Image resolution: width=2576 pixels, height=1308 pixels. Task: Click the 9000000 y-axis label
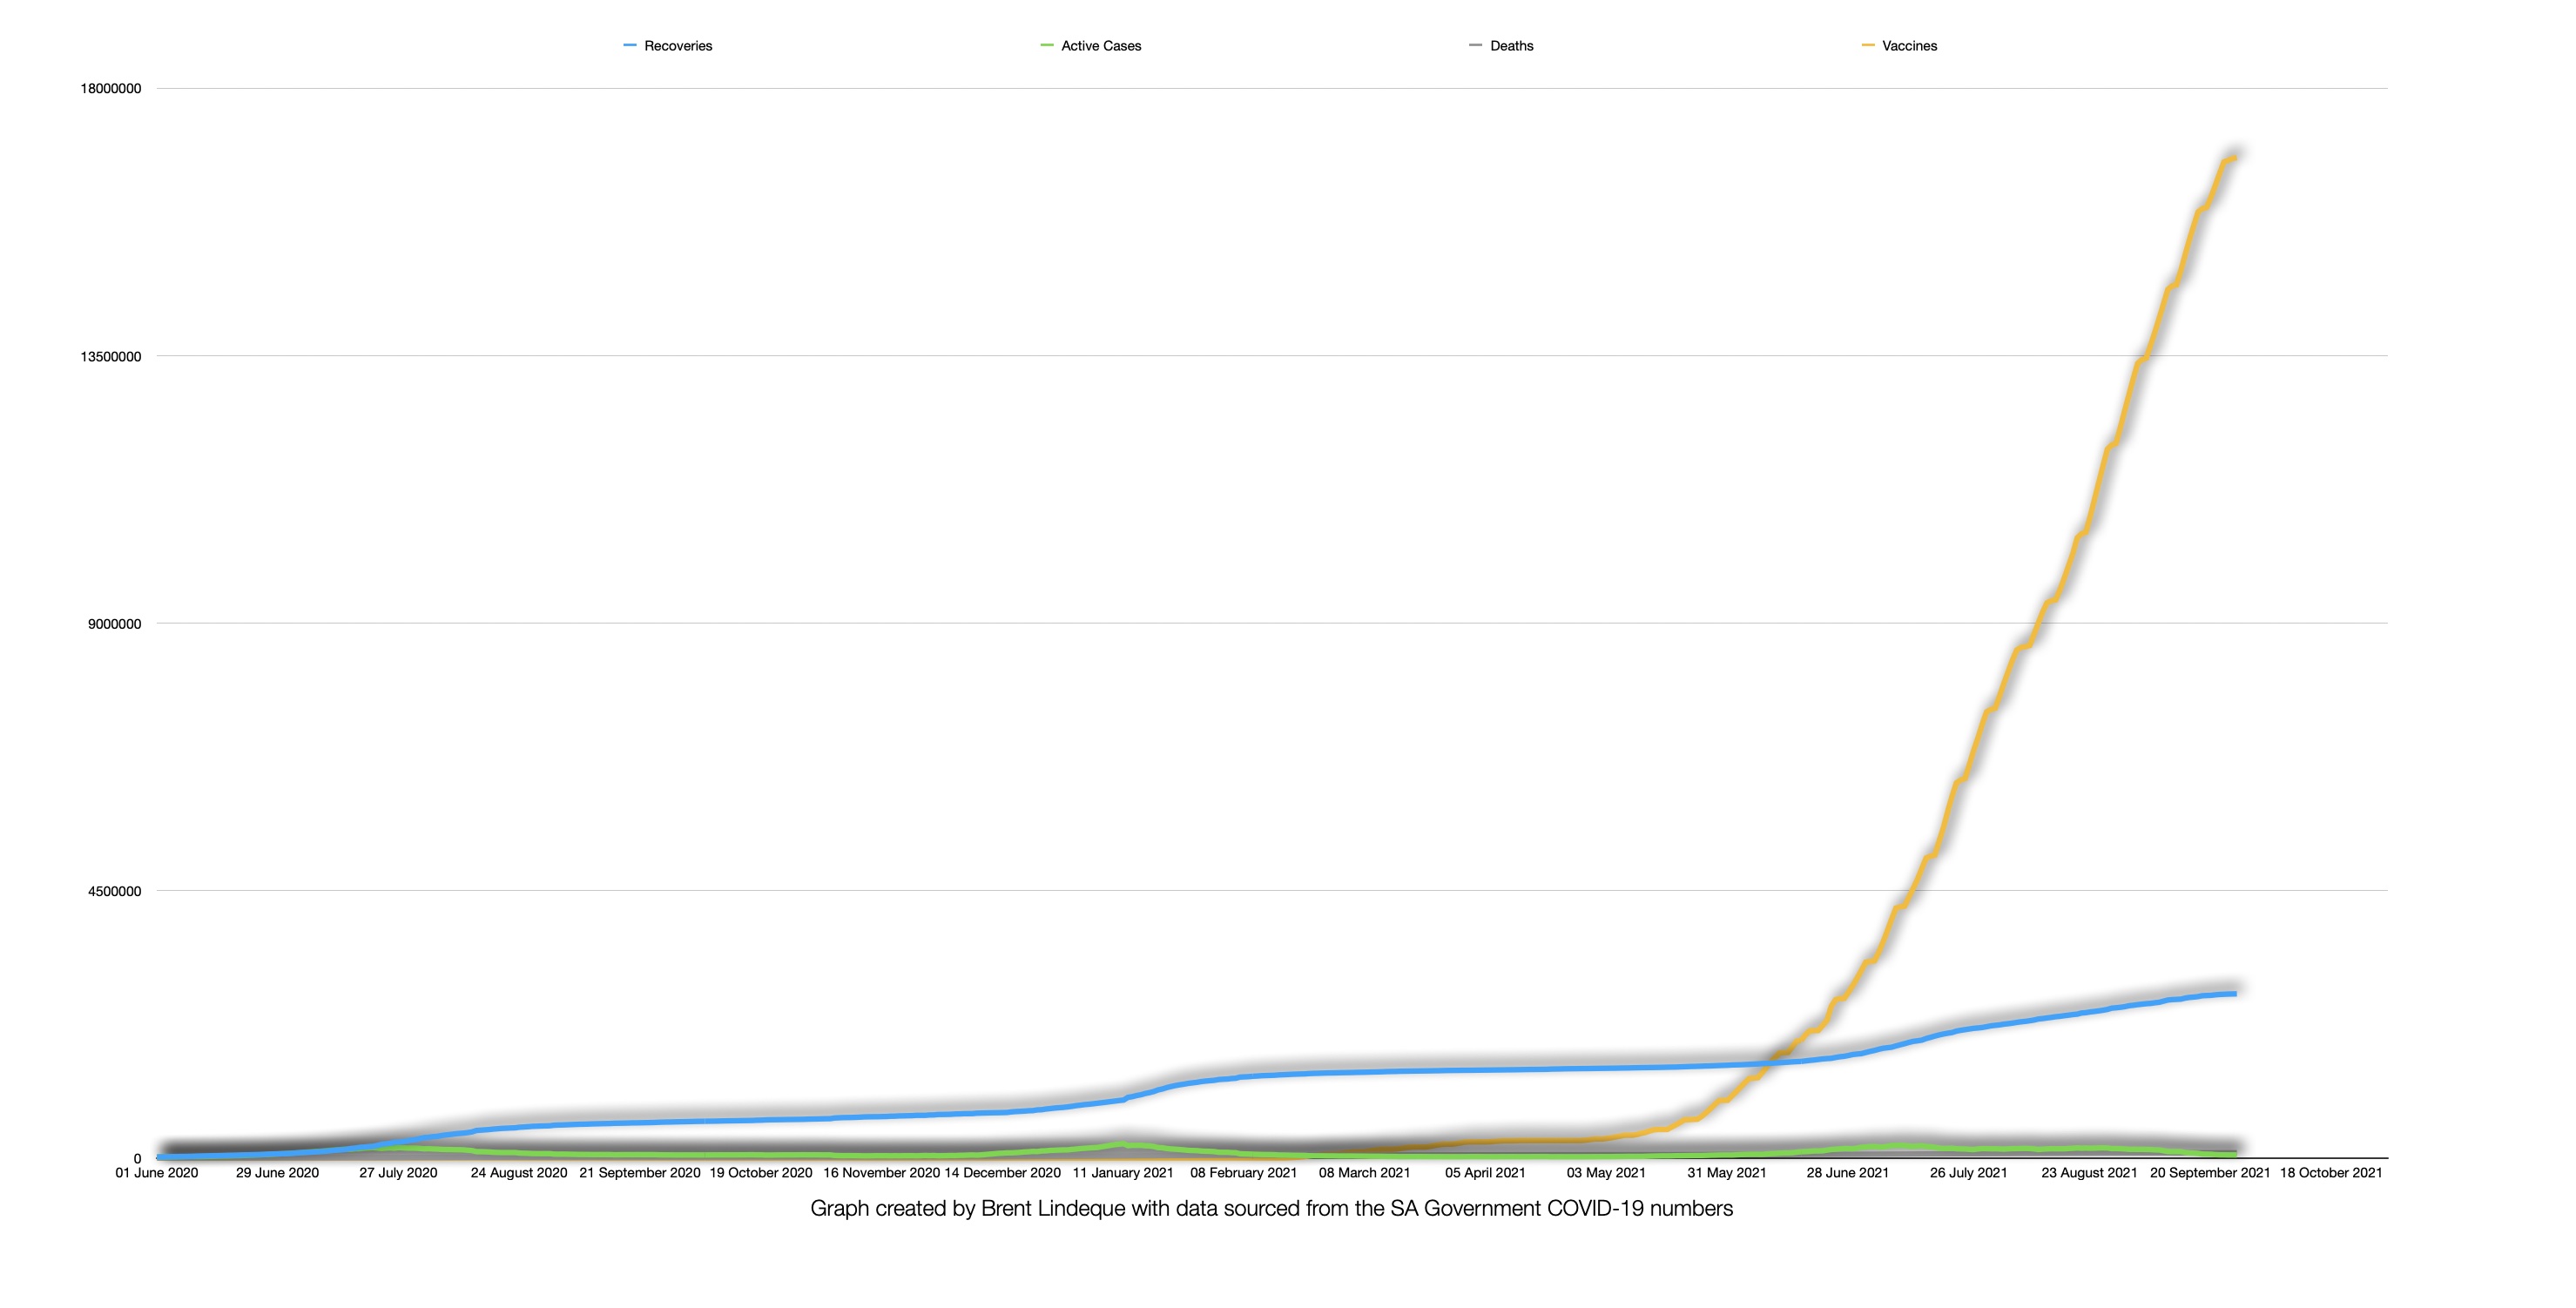115,624
